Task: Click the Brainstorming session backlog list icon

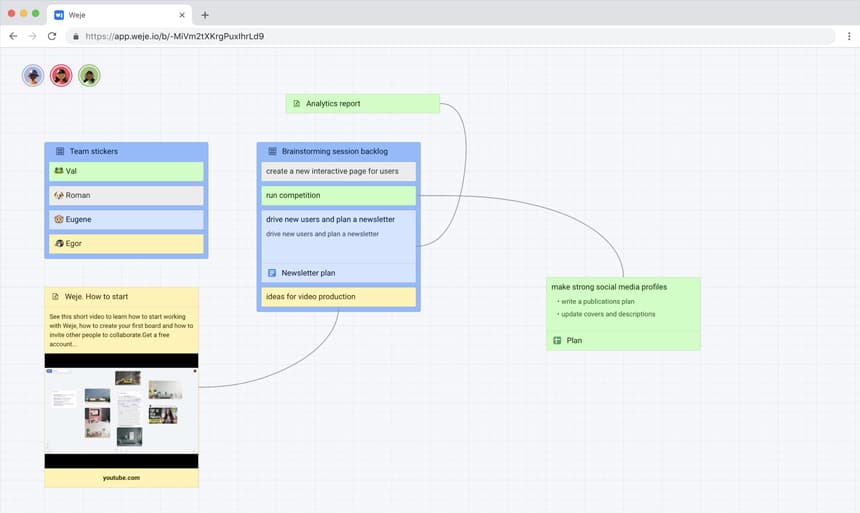Action: click(x=271, y=152)
